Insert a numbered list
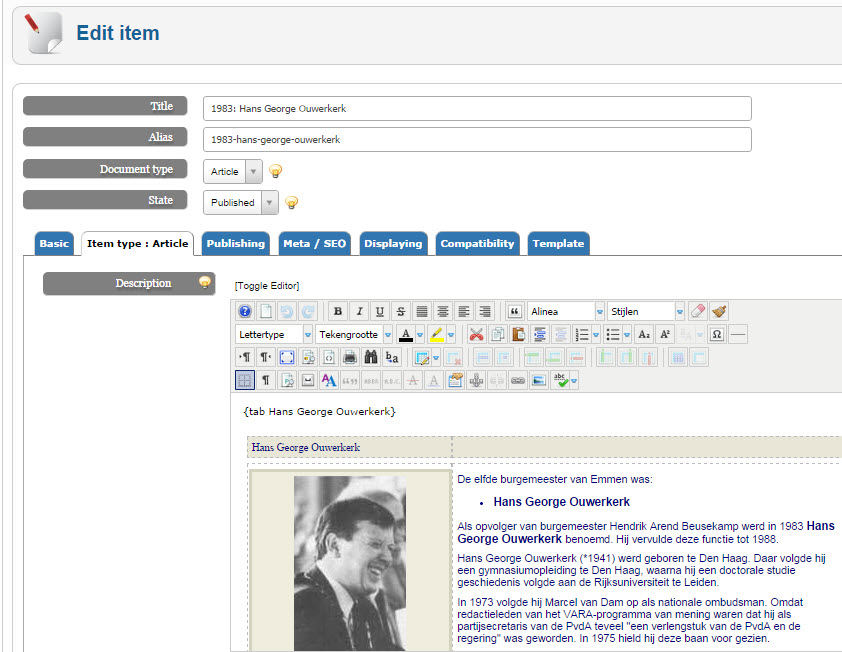Image resolution: width=842 pixels, height=652 pixels. point(582,335)
